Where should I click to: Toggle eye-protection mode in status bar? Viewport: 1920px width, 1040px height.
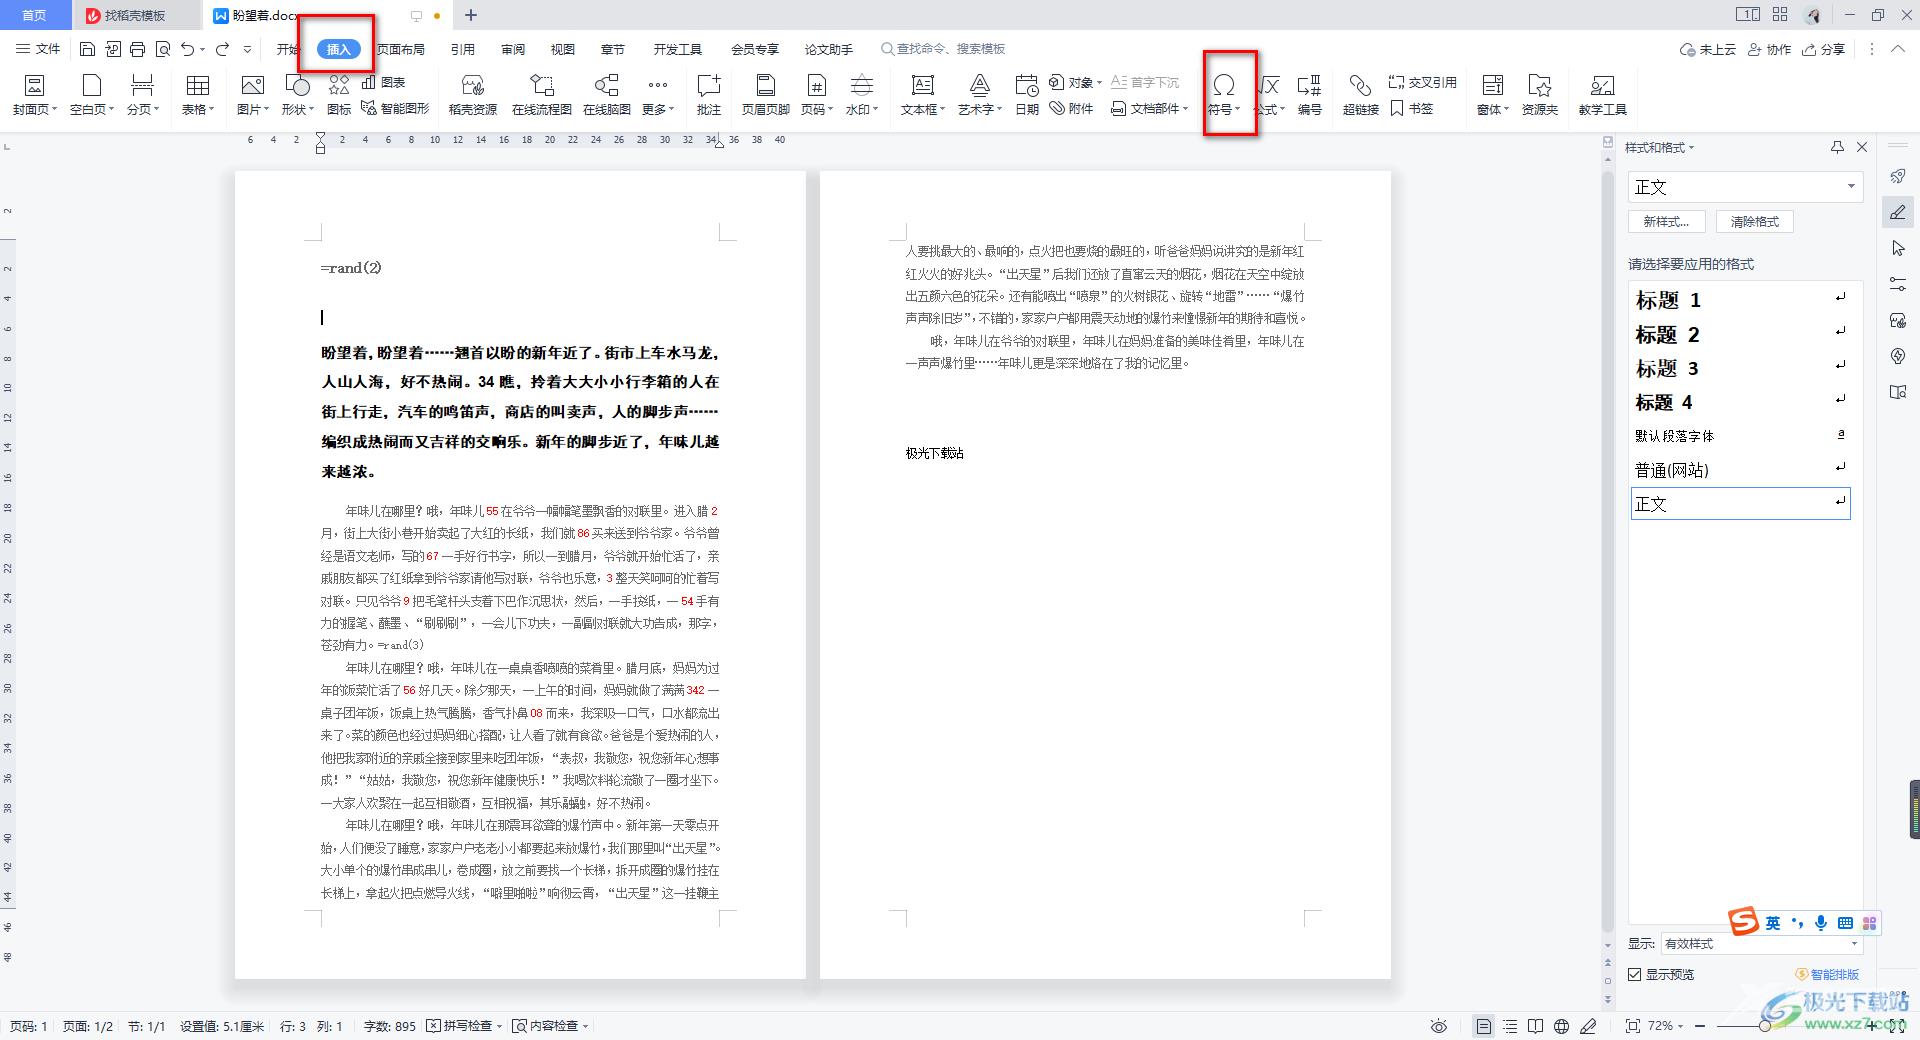(1439, 1026)
